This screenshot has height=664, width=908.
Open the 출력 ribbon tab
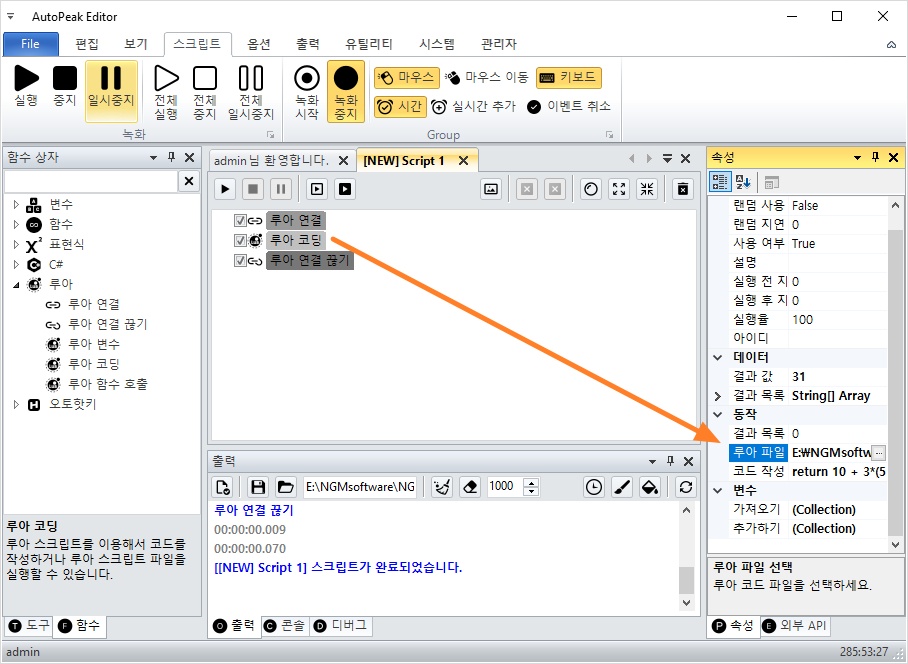point(307,44)
